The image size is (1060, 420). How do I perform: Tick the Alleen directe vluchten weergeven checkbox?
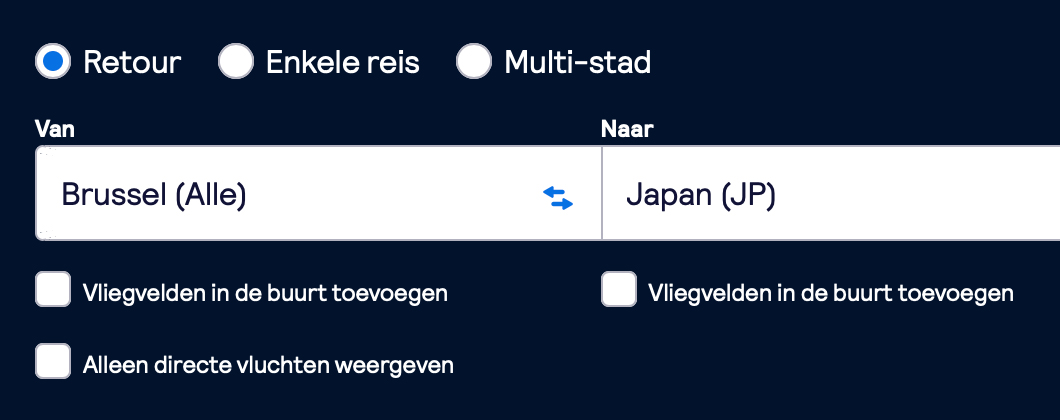(53, 360)
